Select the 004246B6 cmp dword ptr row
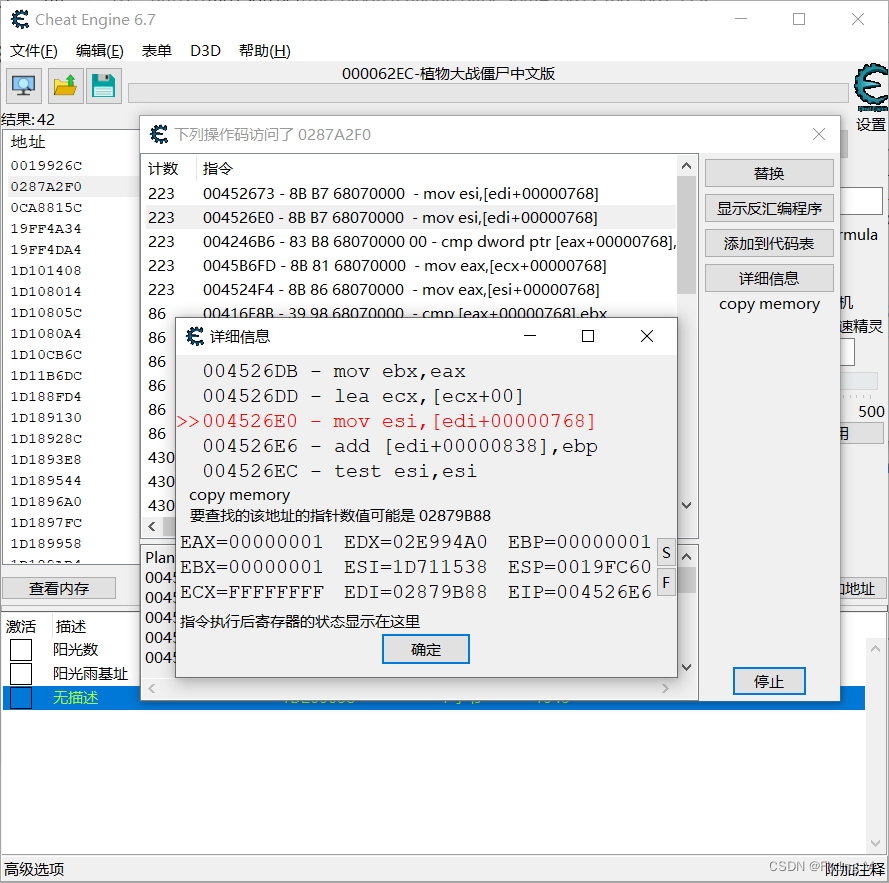Screen dimensions: 889x883 (x=410, y=242)
